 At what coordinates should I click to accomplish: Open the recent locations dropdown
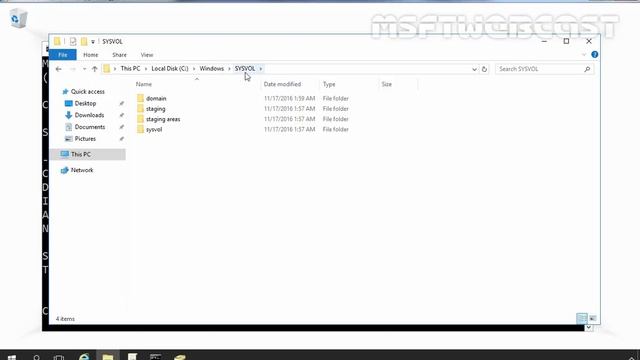[84, 69]
